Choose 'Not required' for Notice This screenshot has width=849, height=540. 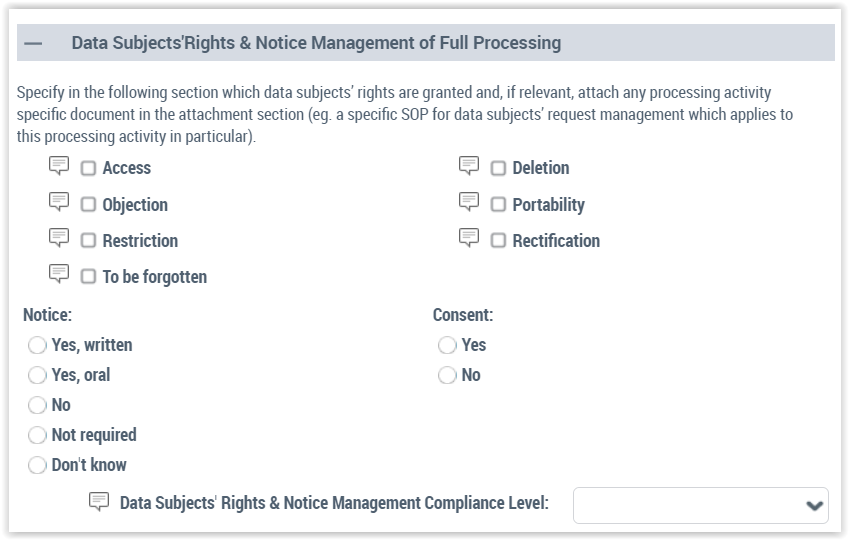[37, 435]
